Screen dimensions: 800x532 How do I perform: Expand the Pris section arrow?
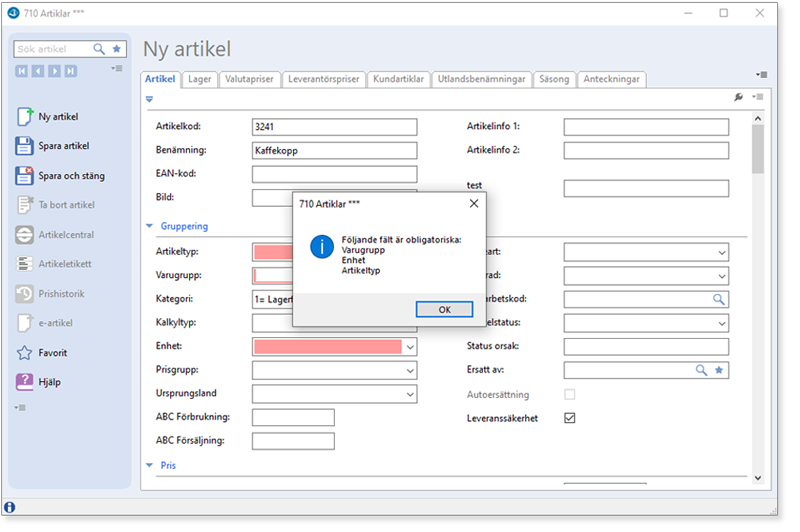150,465
